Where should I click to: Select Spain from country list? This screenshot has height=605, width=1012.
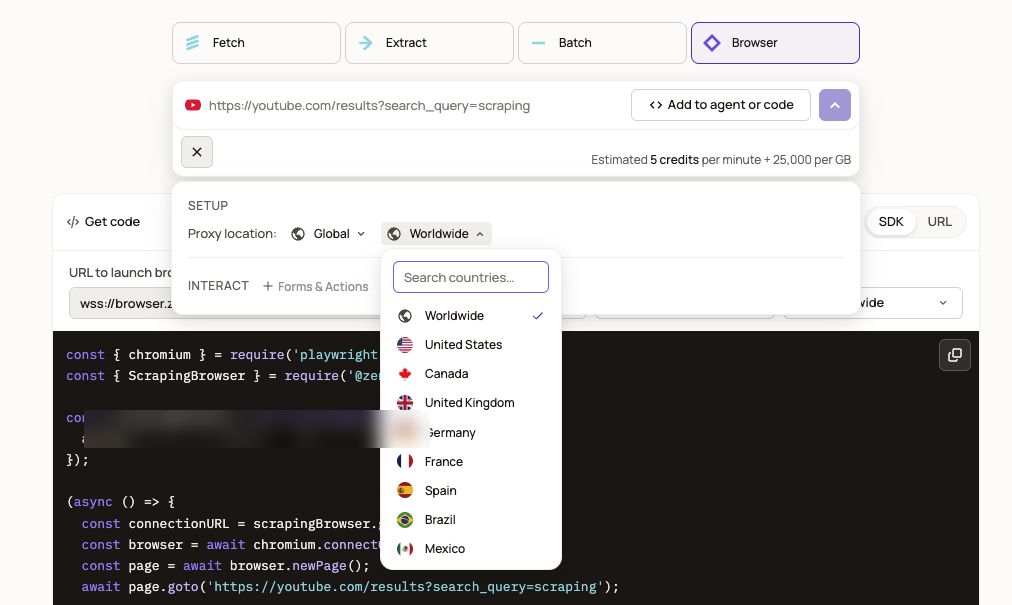tap(471, 491)
